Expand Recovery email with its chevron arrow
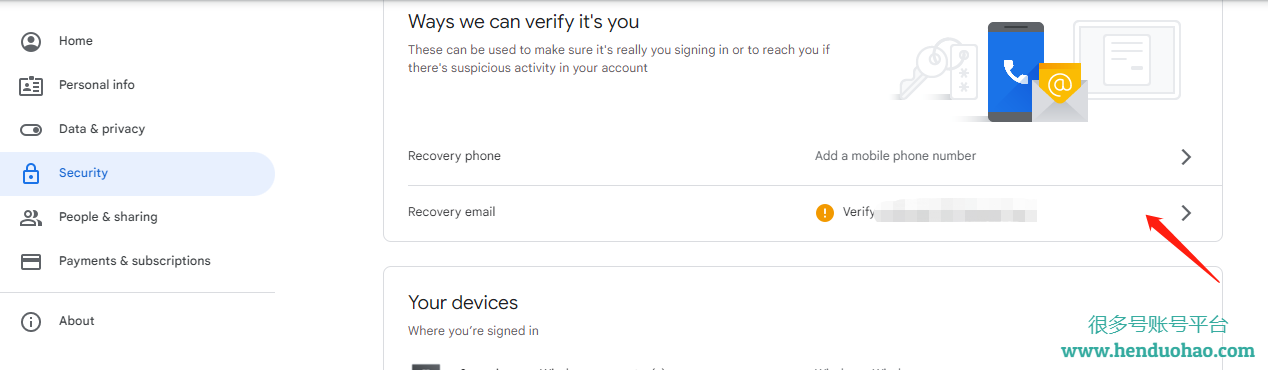This screenshot has height=370, width=1268. click(x=1186, y=212)
